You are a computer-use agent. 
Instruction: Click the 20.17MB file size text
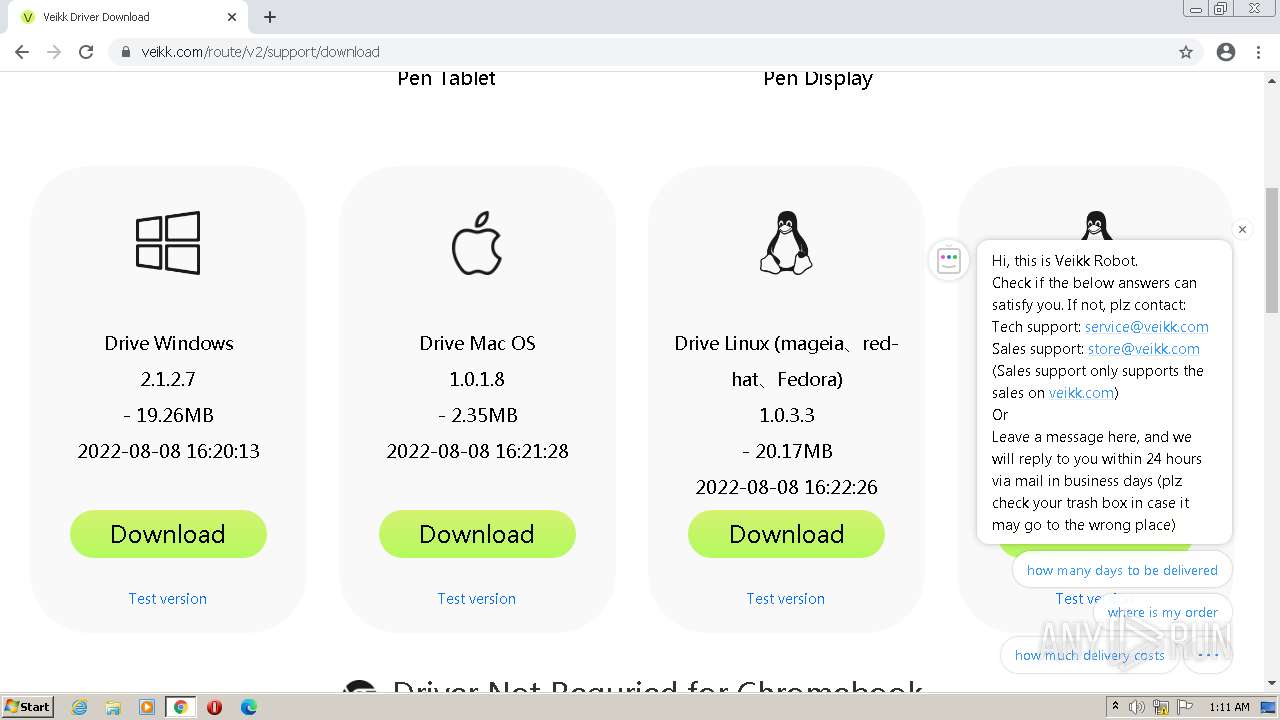point(787,451)
